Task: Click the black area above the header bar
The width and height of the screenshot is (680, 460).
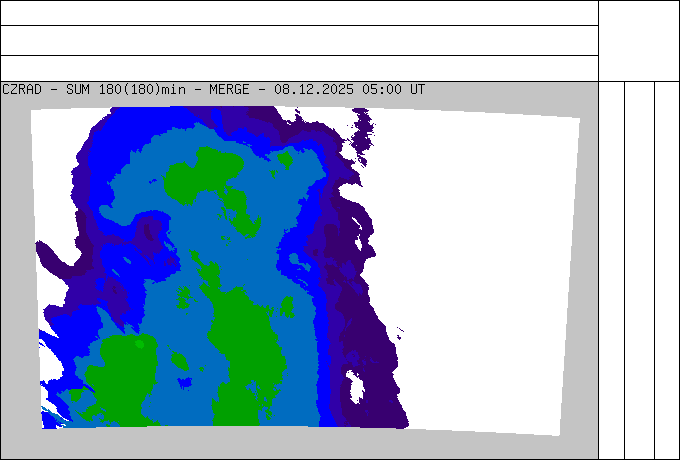Action: [340, 40]
